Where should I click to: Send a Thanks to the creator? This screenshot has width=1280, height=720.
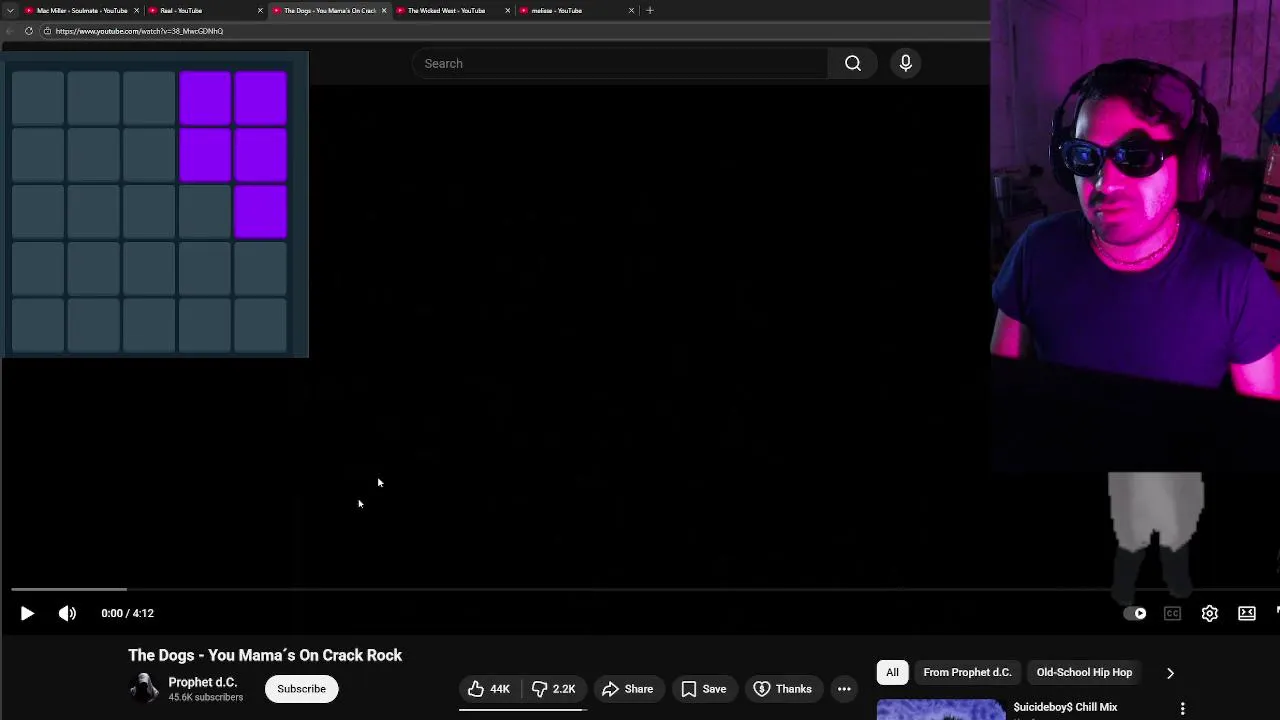783,689
